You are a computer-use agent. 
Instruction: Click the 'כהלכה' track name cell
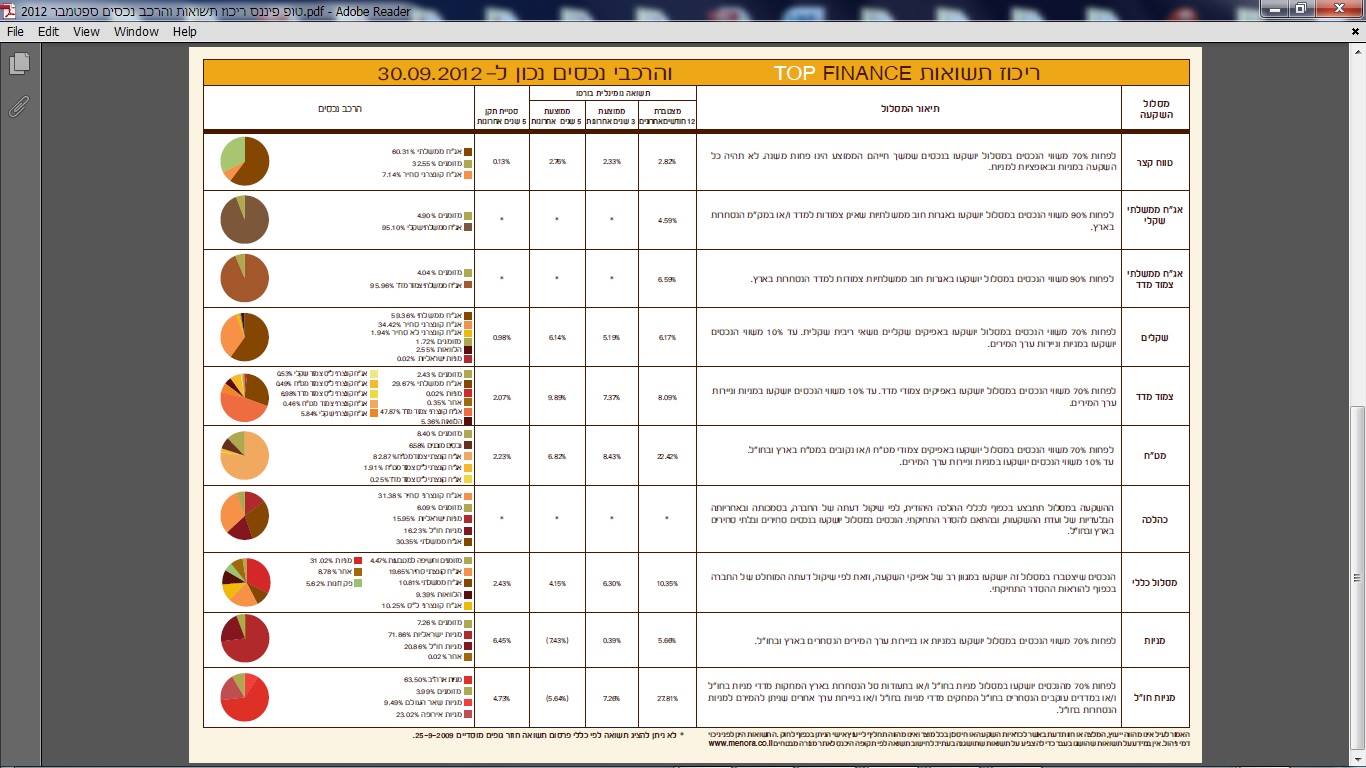[x=1155, y=520]
